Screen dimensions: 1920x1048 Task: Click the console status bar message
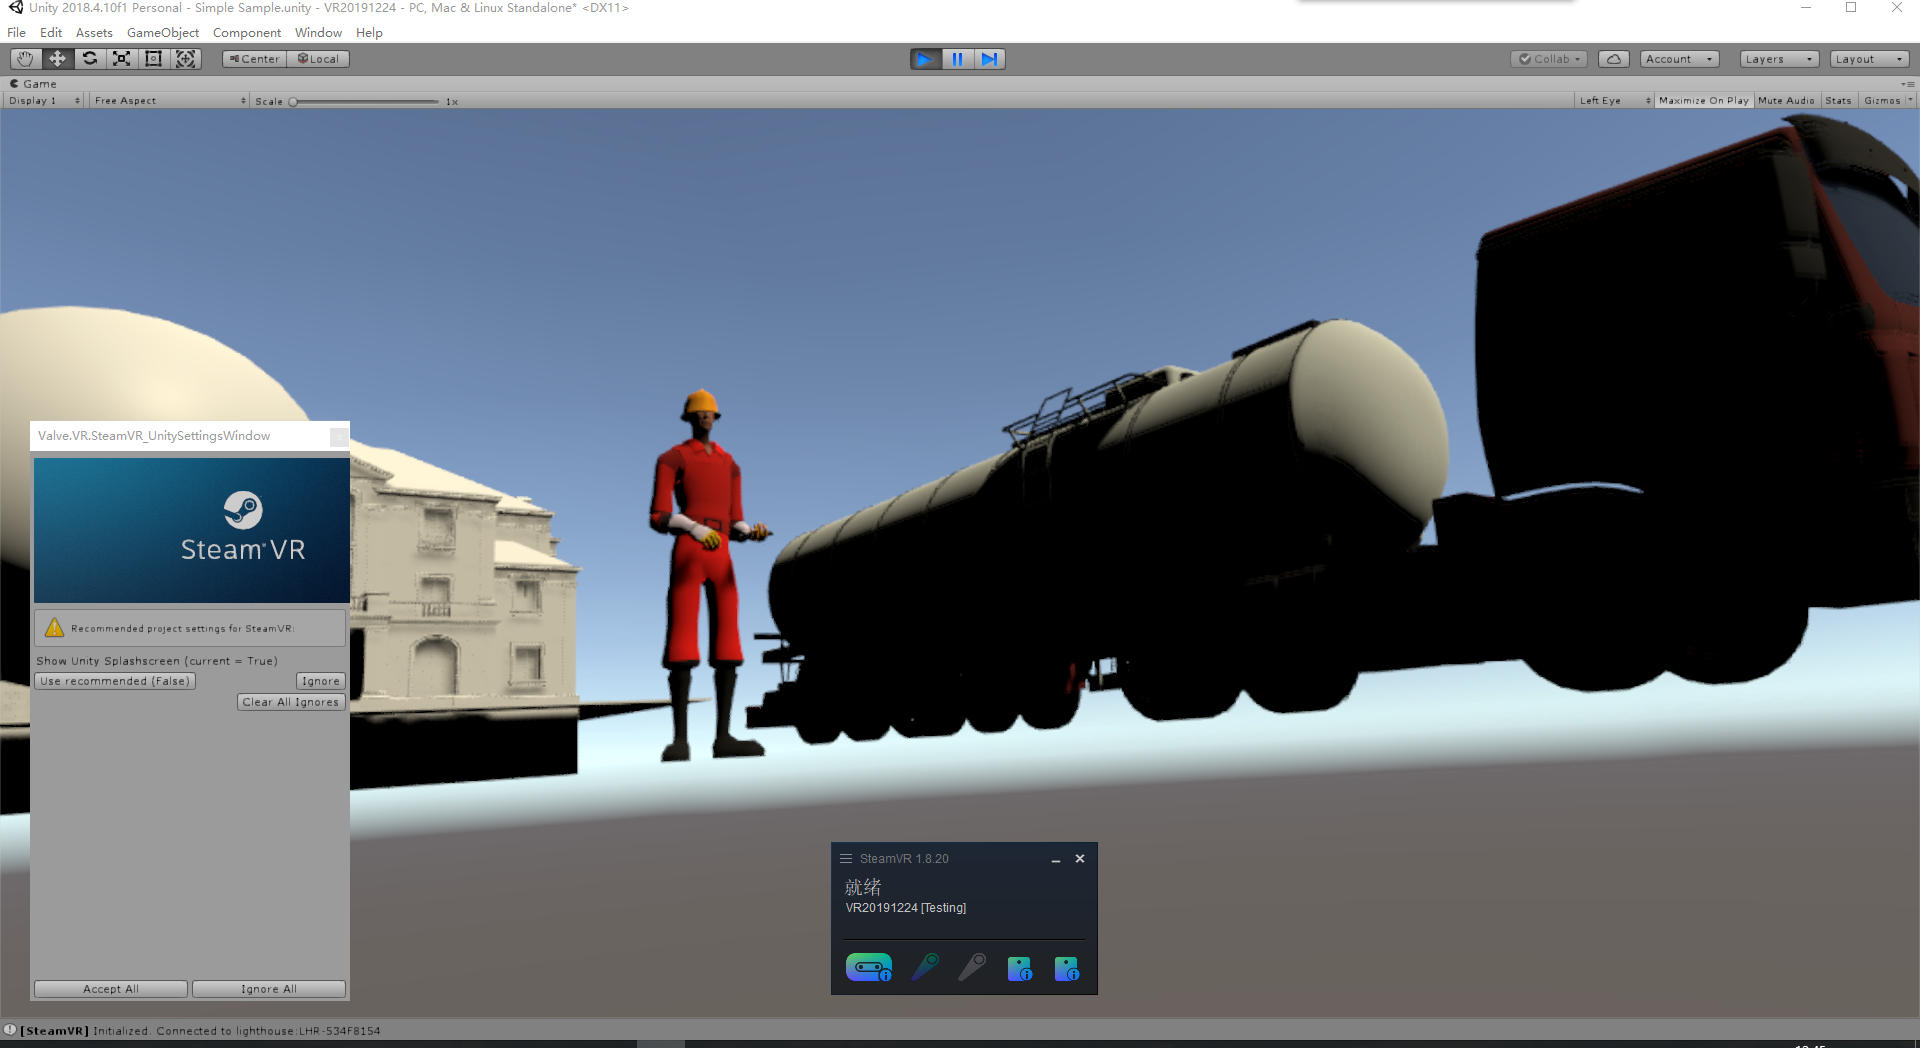coord(200,1031)
